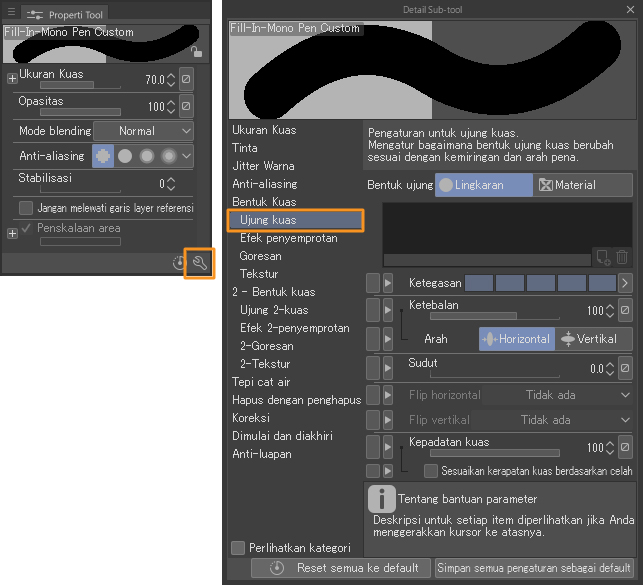The image size is (643, 585).
Task: Click the dynamics button beside Ketebalan
Action: coord(624,311)
